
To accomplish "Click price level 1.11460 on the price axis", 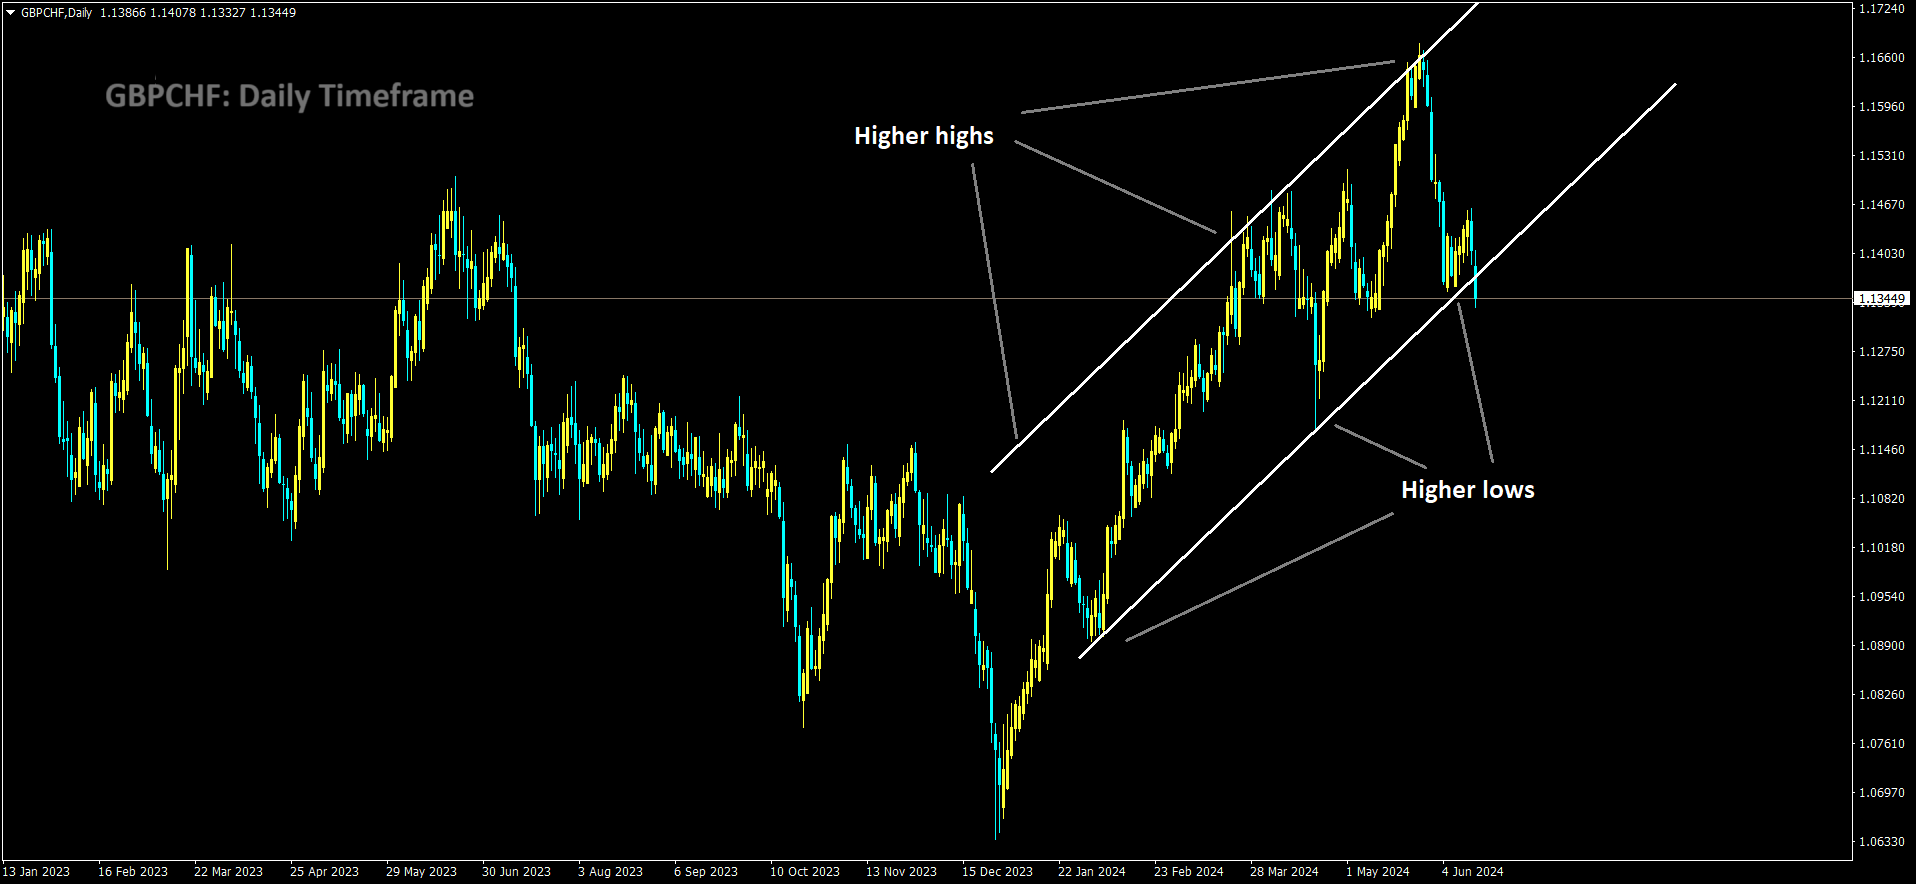I will click(1881, 450).
